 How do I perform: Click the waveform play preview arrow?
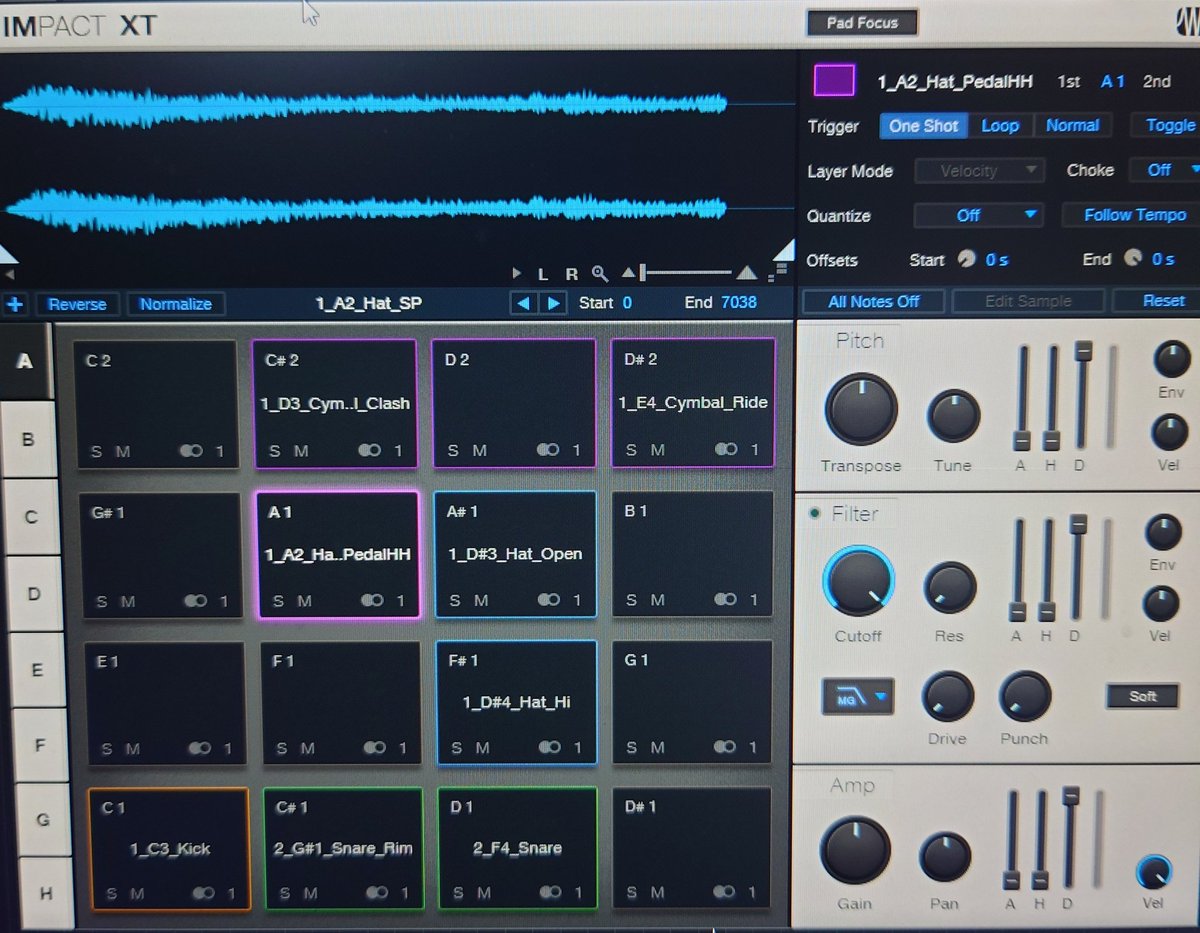coord(516,273)
